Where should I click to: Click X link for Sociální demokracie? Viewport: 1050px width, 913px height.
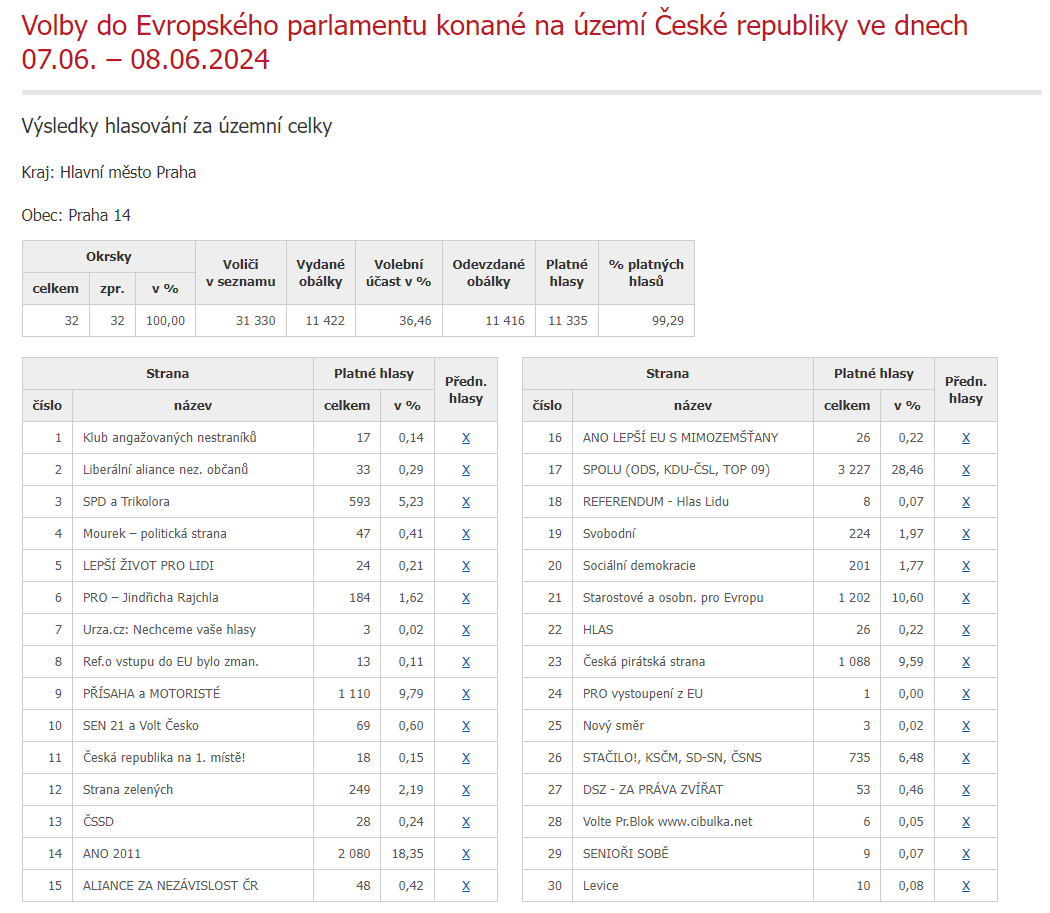[x=966, y=565]
